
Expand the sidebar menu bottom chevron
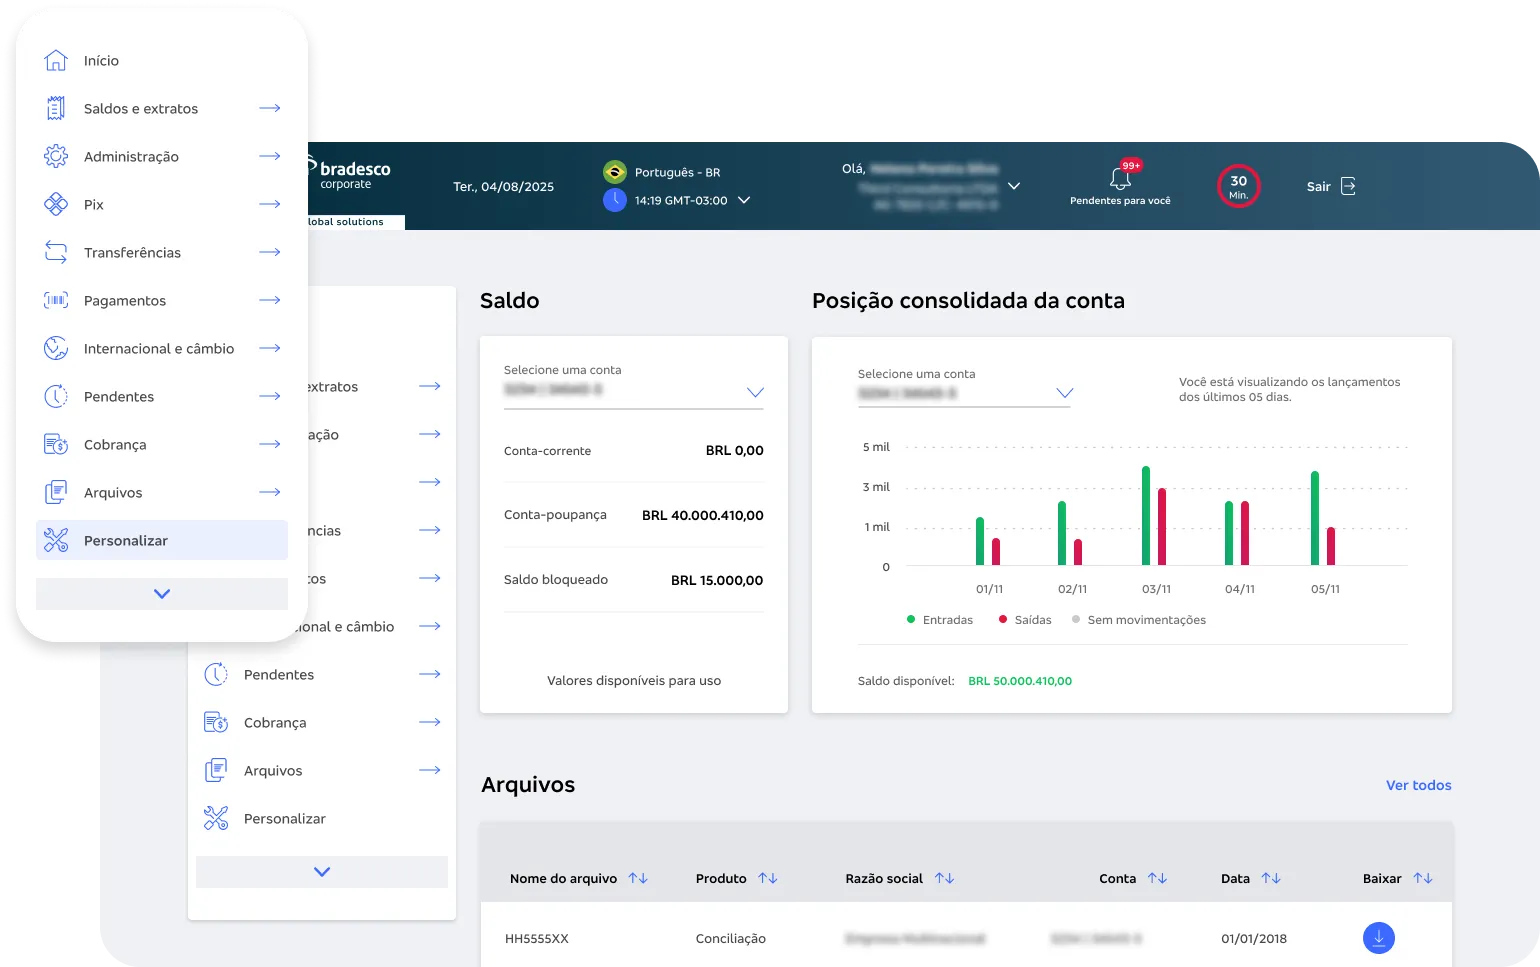coord(161,593)
